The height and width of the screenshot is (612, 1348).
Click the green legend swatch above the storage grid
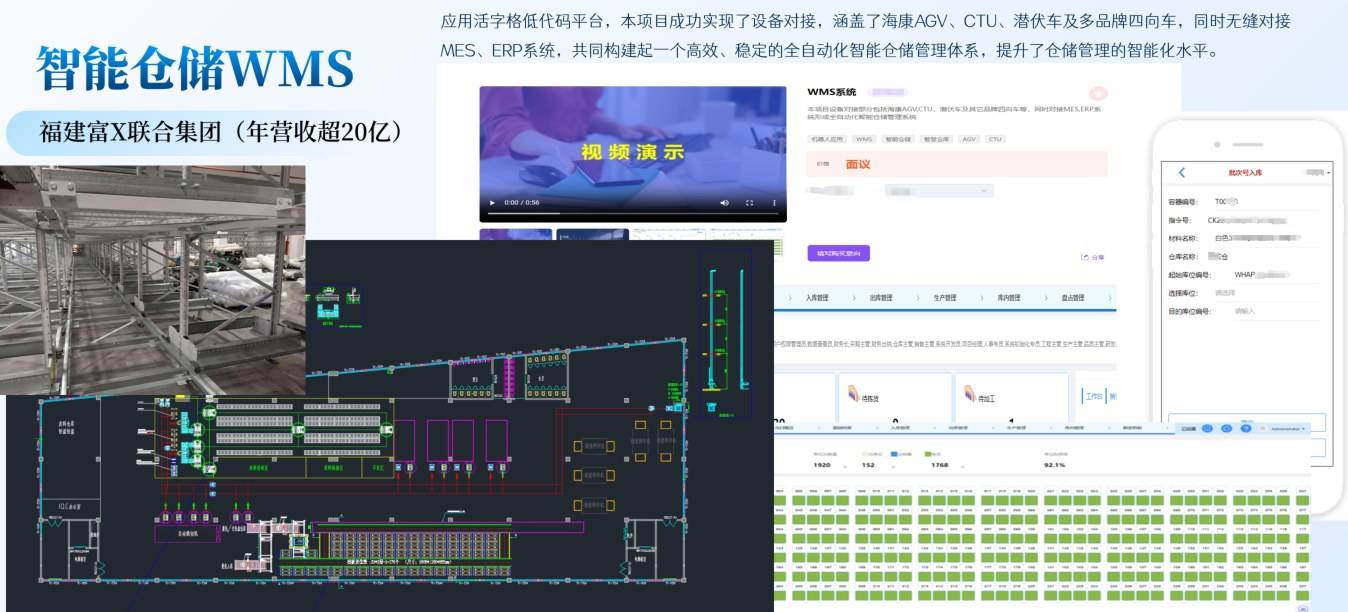point(928,454)
